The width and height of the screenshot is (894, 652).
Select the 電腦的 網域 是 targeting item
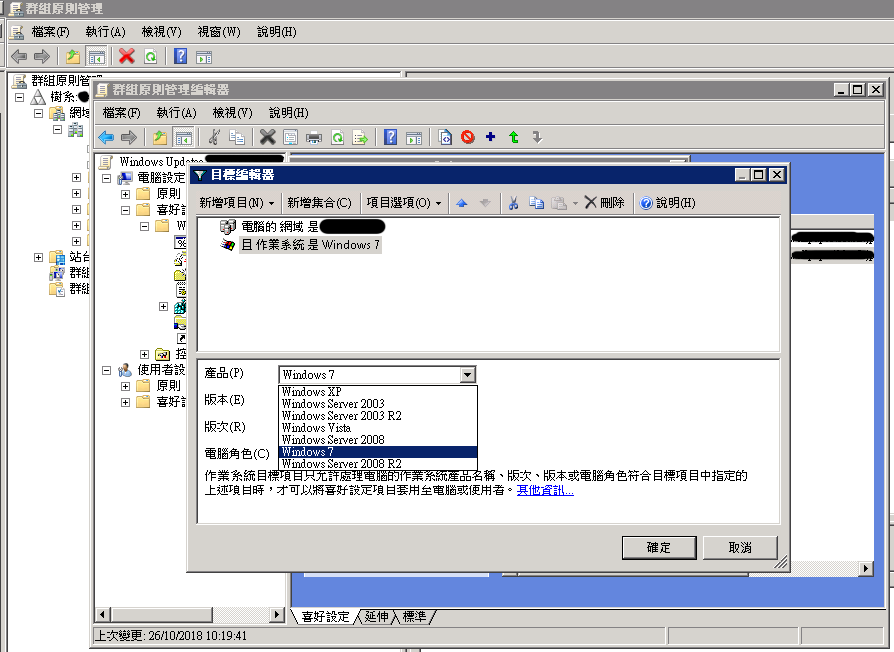tap(302, 227)
